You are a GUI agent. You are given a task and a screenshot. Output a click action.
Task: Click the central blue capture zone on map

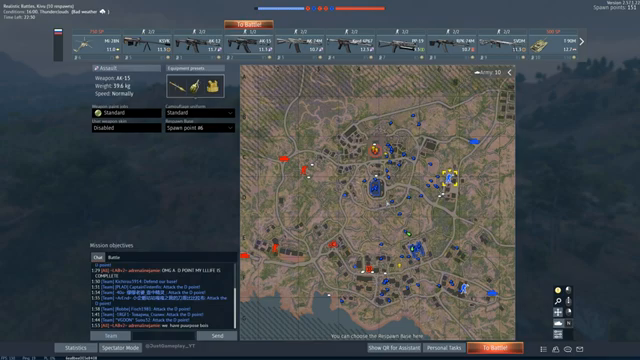click(x=376, y=188)
